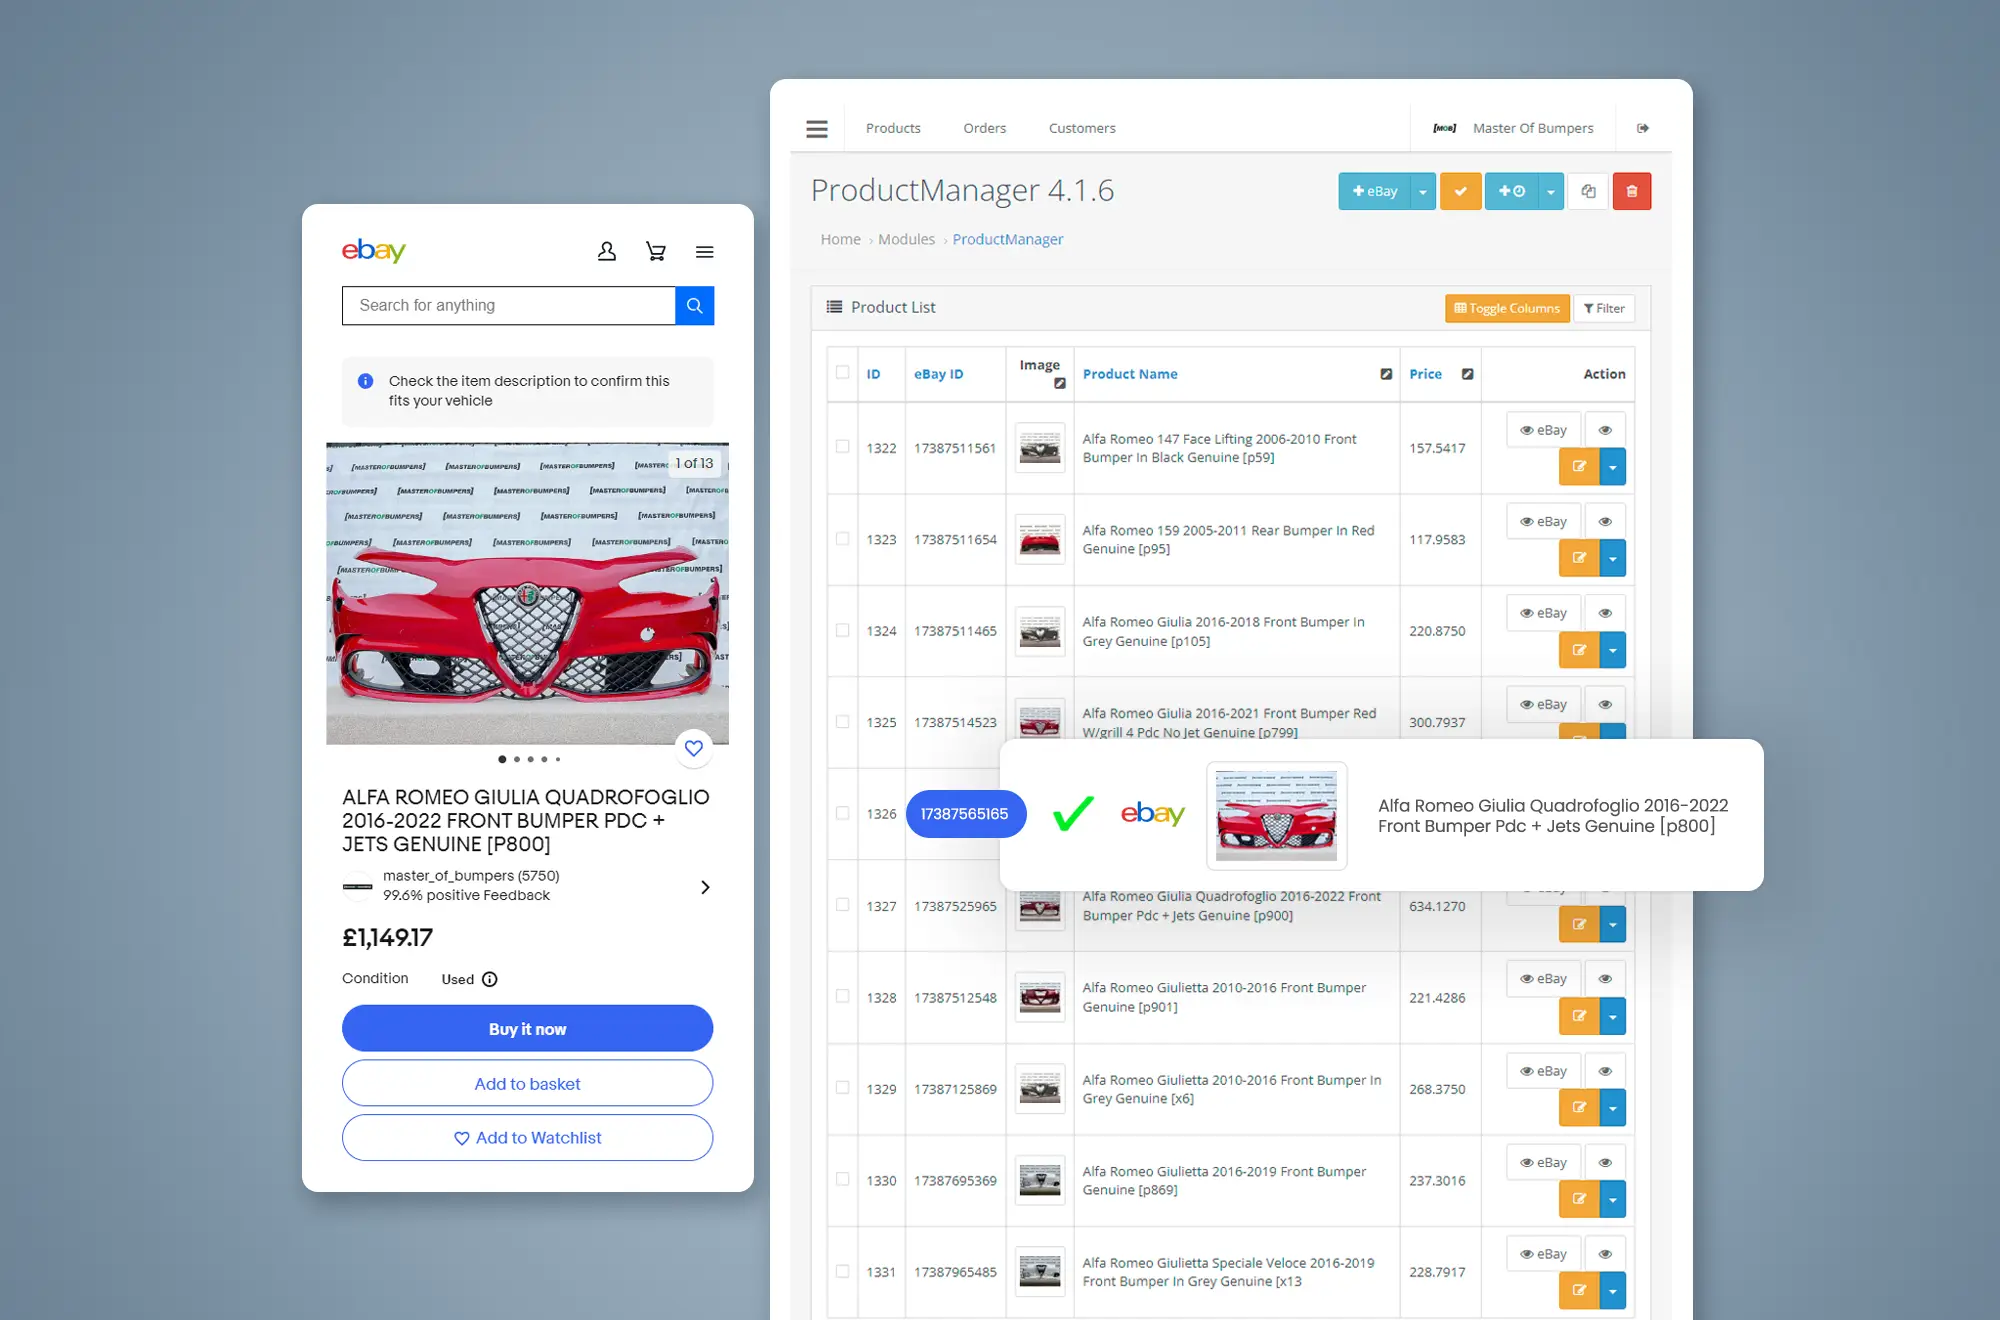
Task: Click the Search for anything field
Action: tap(509, 306)
